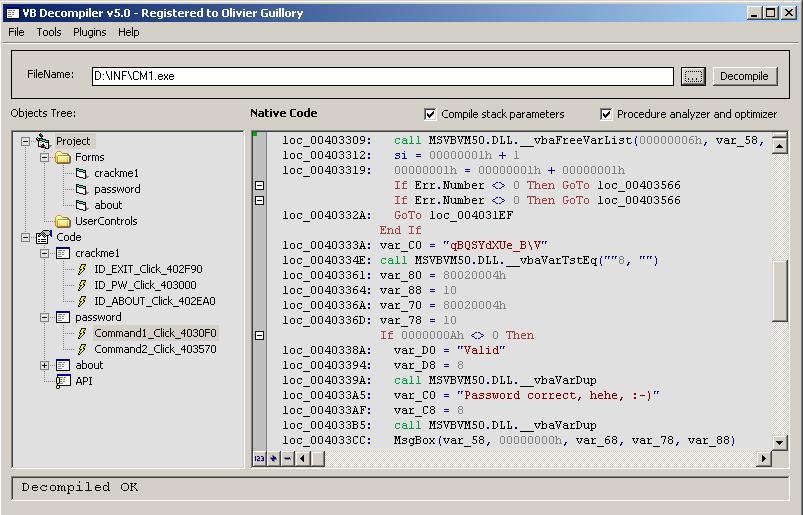Collapse the Forms folder in tree
803x515 pixels.
[45, 157]
